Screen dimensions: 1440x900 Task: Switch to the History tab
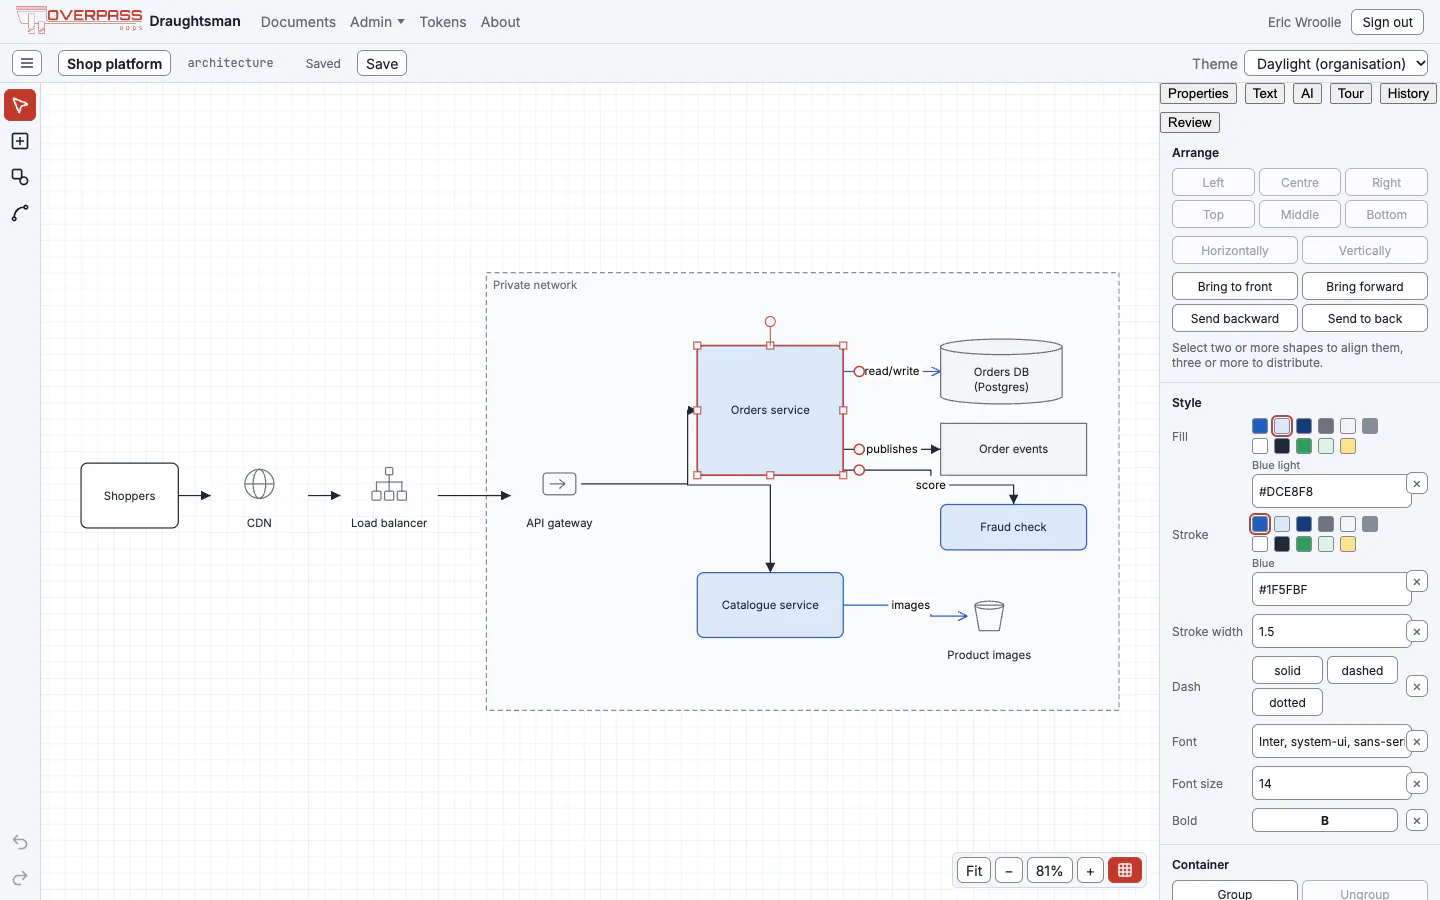point(1408,93)
